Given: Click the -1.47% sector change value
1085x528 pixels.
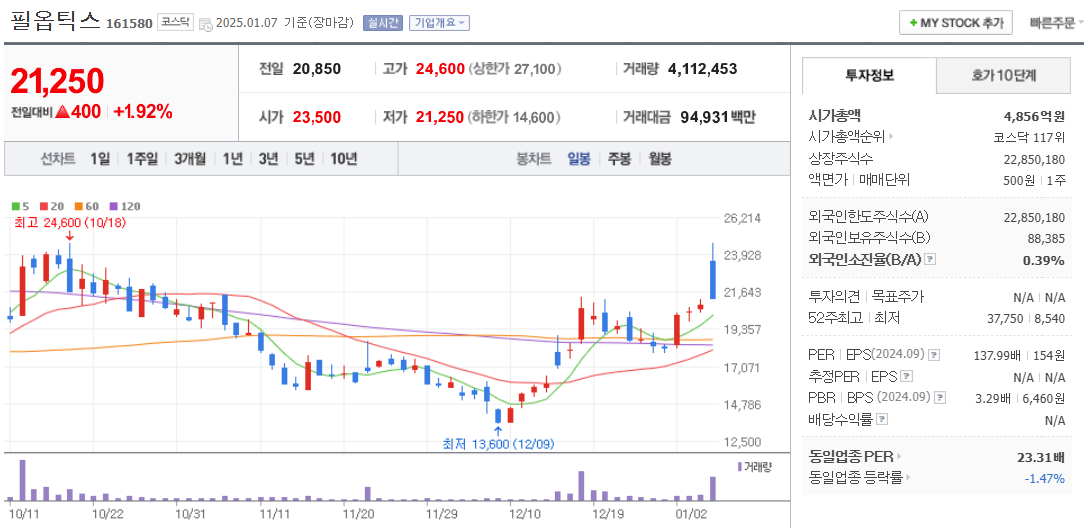Looking at the screenshot, I should tap(1044, 477).
